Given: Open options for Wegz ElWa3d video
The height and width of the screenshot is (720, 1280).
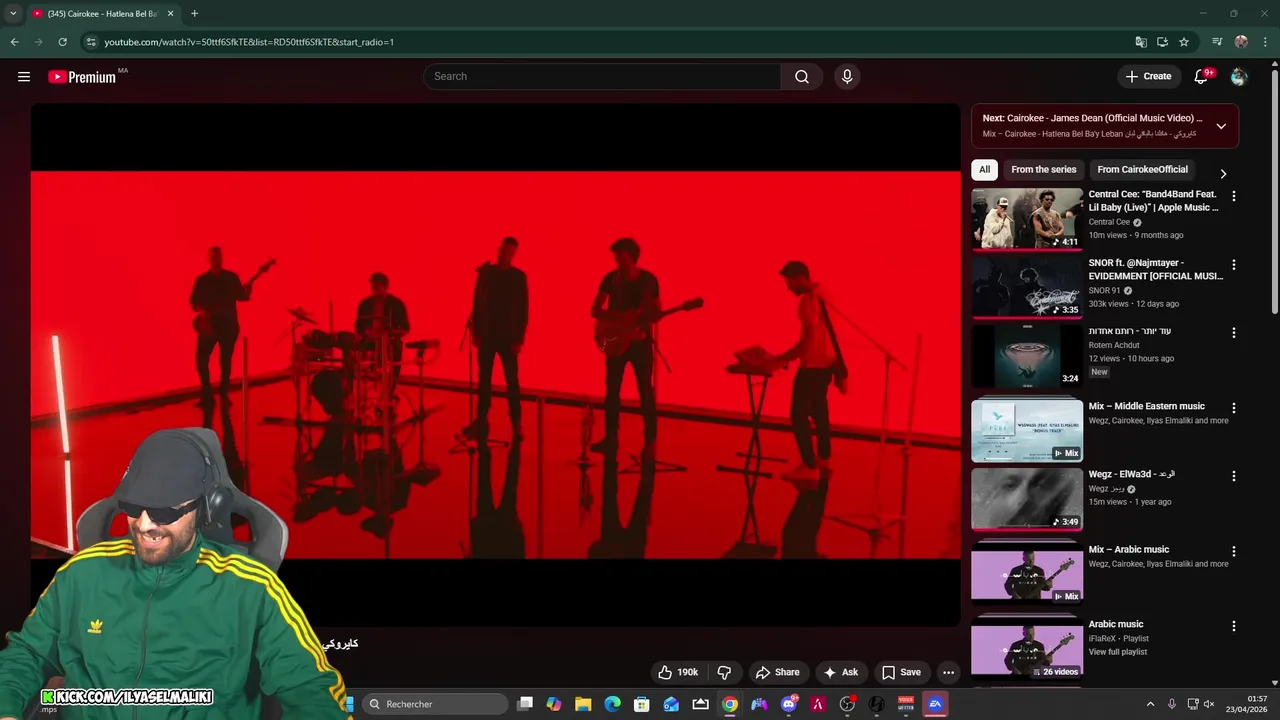Looking at the screenshot, I should (1233, 476).
